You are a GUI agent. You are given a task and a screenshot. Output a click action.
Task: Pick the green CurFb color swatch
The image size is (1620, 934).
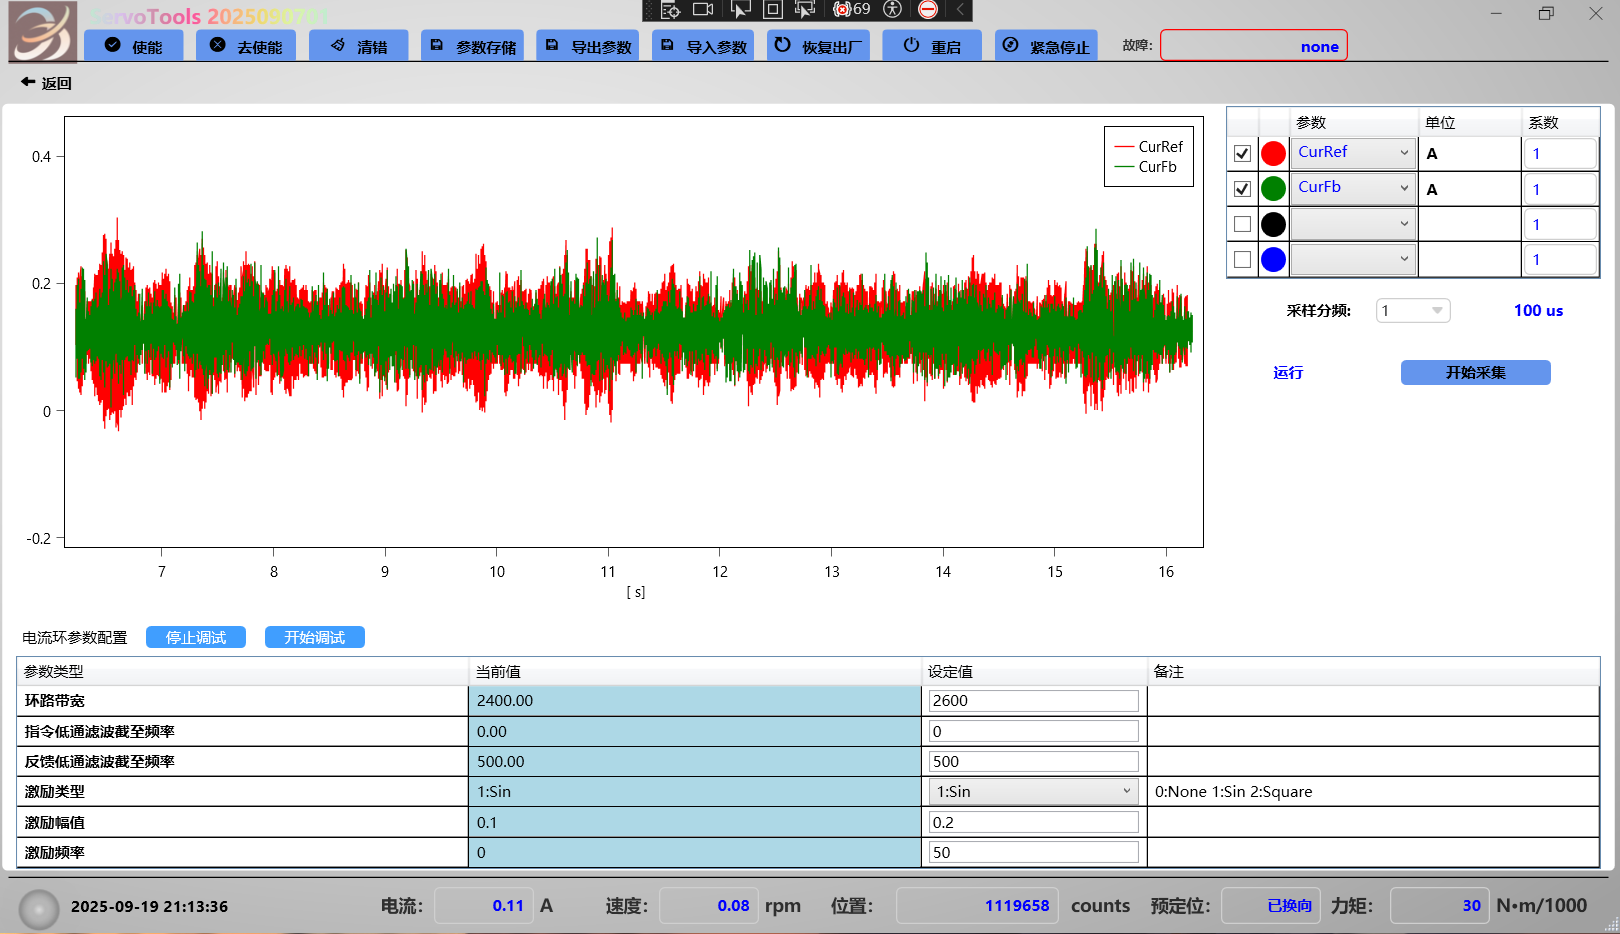(x=1273, y=189)
